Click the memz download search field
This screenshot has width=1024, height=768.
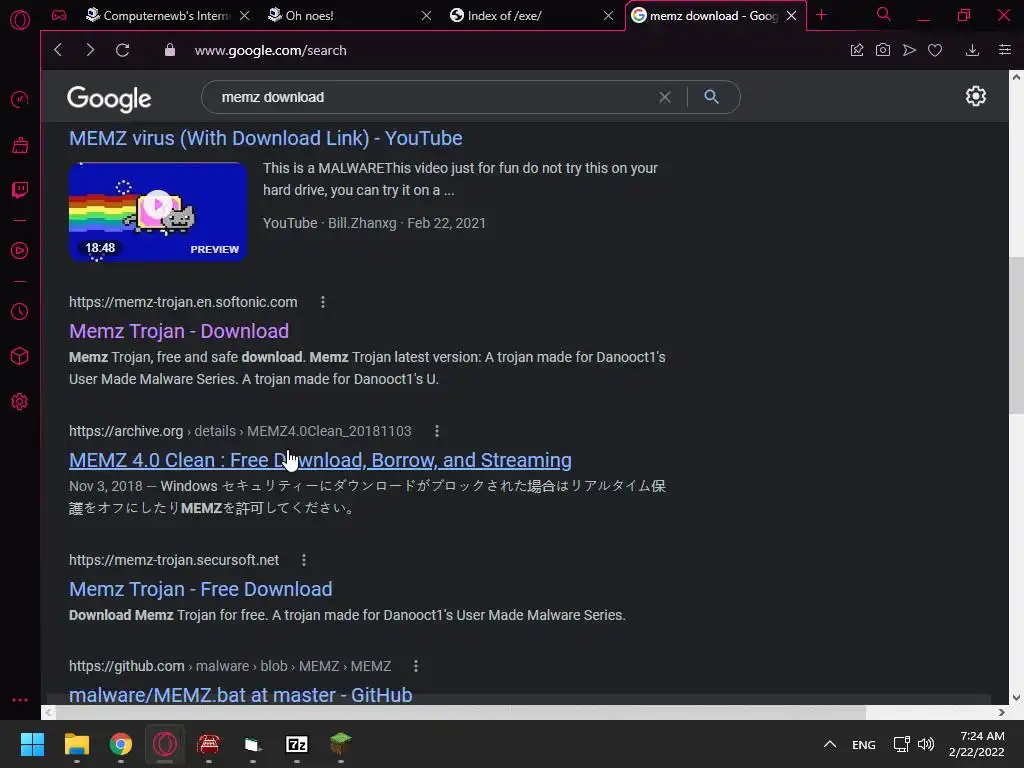[431, 97]
